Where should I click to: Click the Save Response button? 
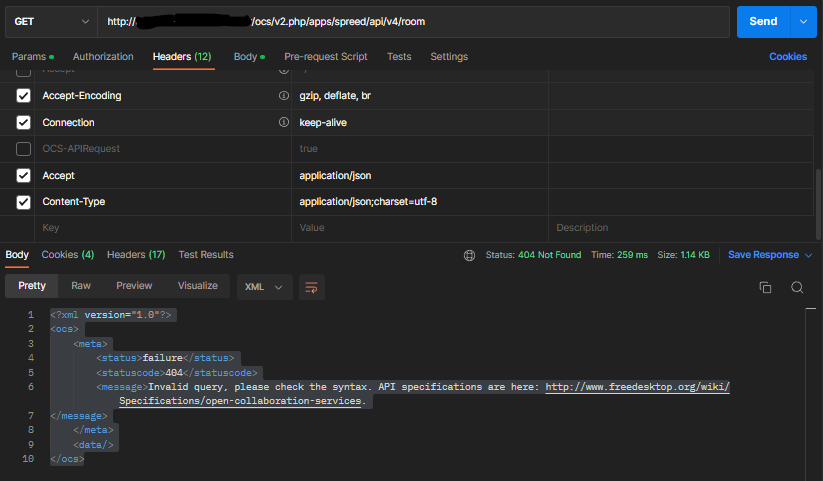(763, 255)
